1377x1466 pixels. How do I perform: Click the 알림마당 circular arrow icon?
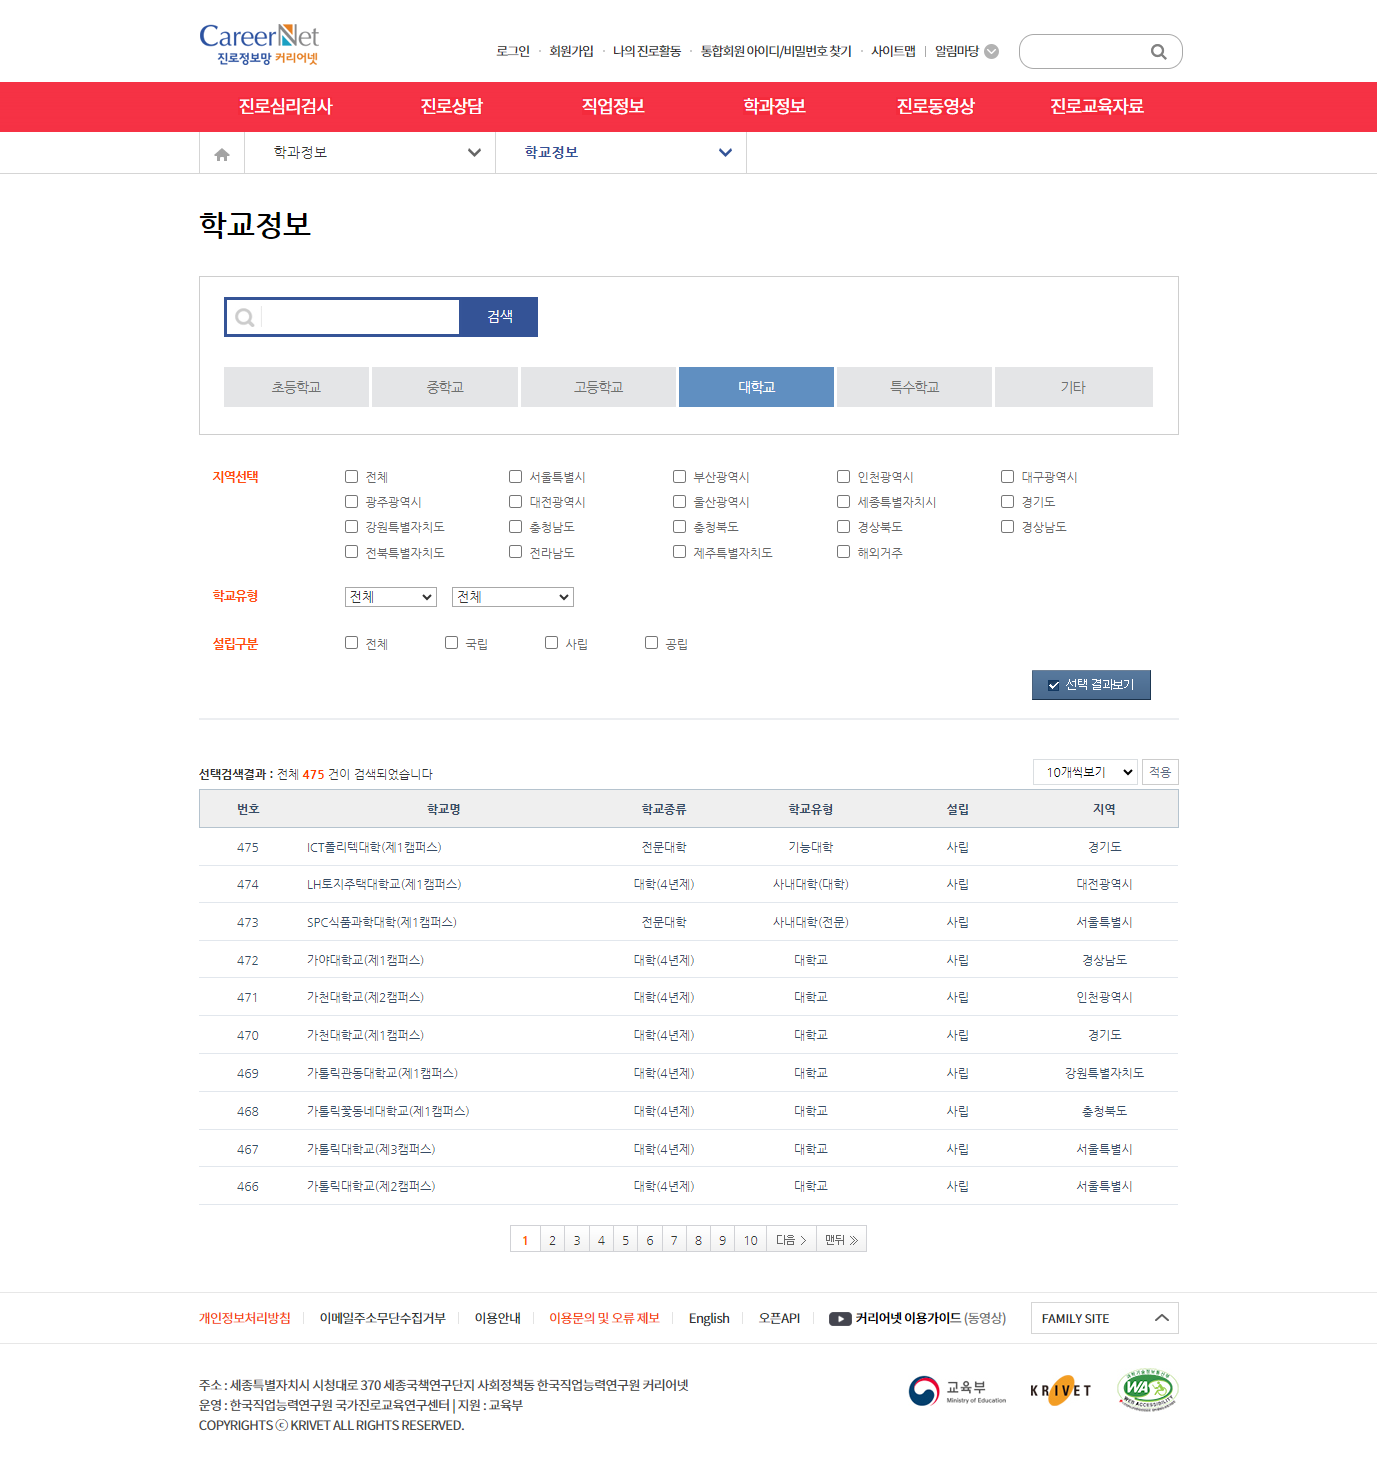coord(991,52)
